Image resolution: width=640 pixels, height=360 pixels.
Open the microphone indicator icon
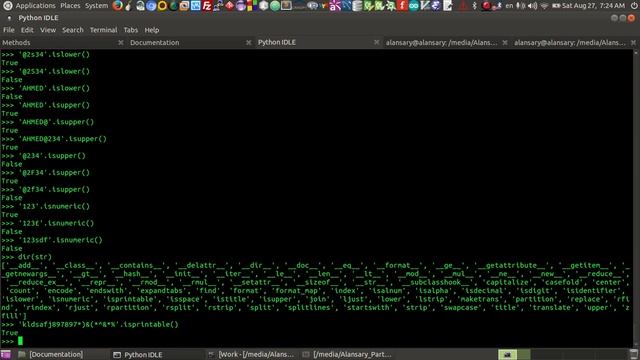pos(520,6)
